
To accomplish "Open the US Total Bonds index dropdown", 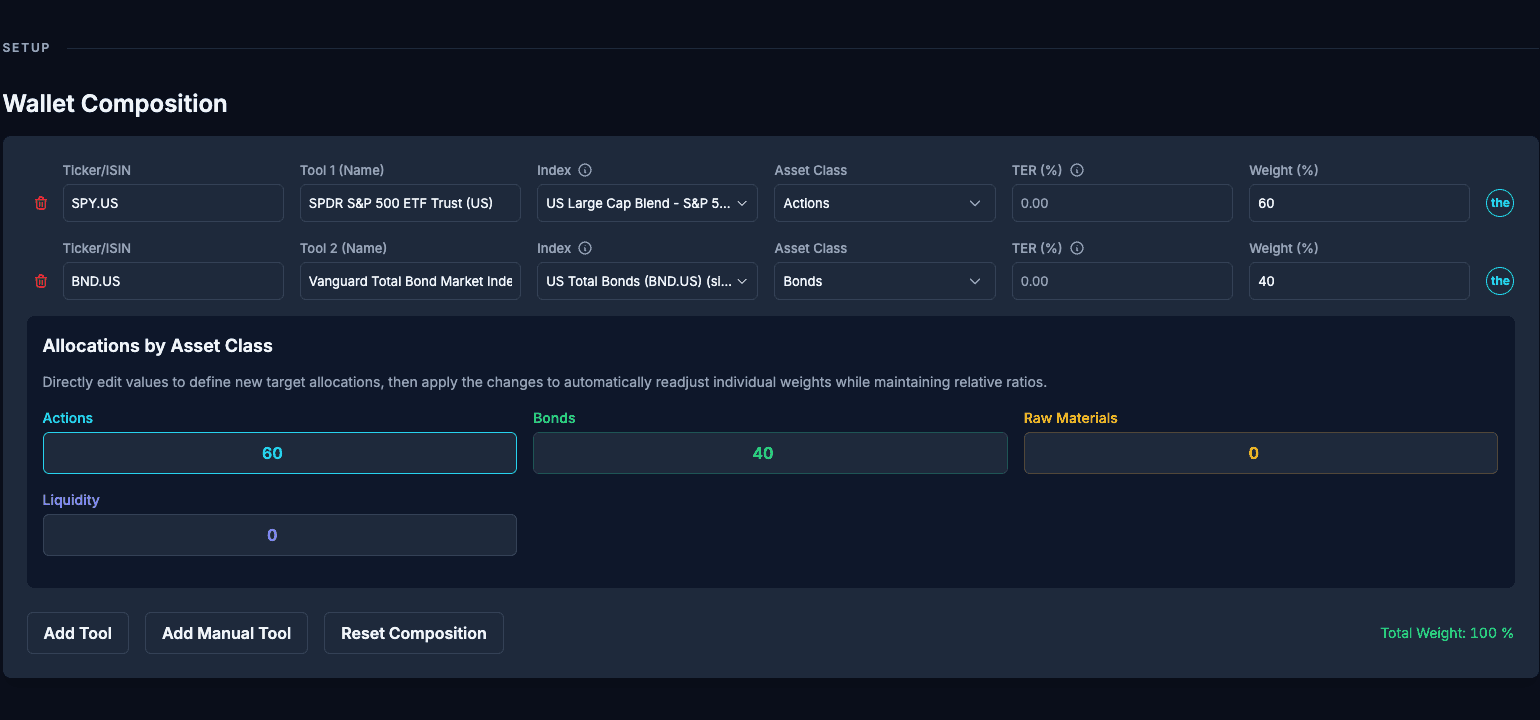I will [x=647, y=281].
